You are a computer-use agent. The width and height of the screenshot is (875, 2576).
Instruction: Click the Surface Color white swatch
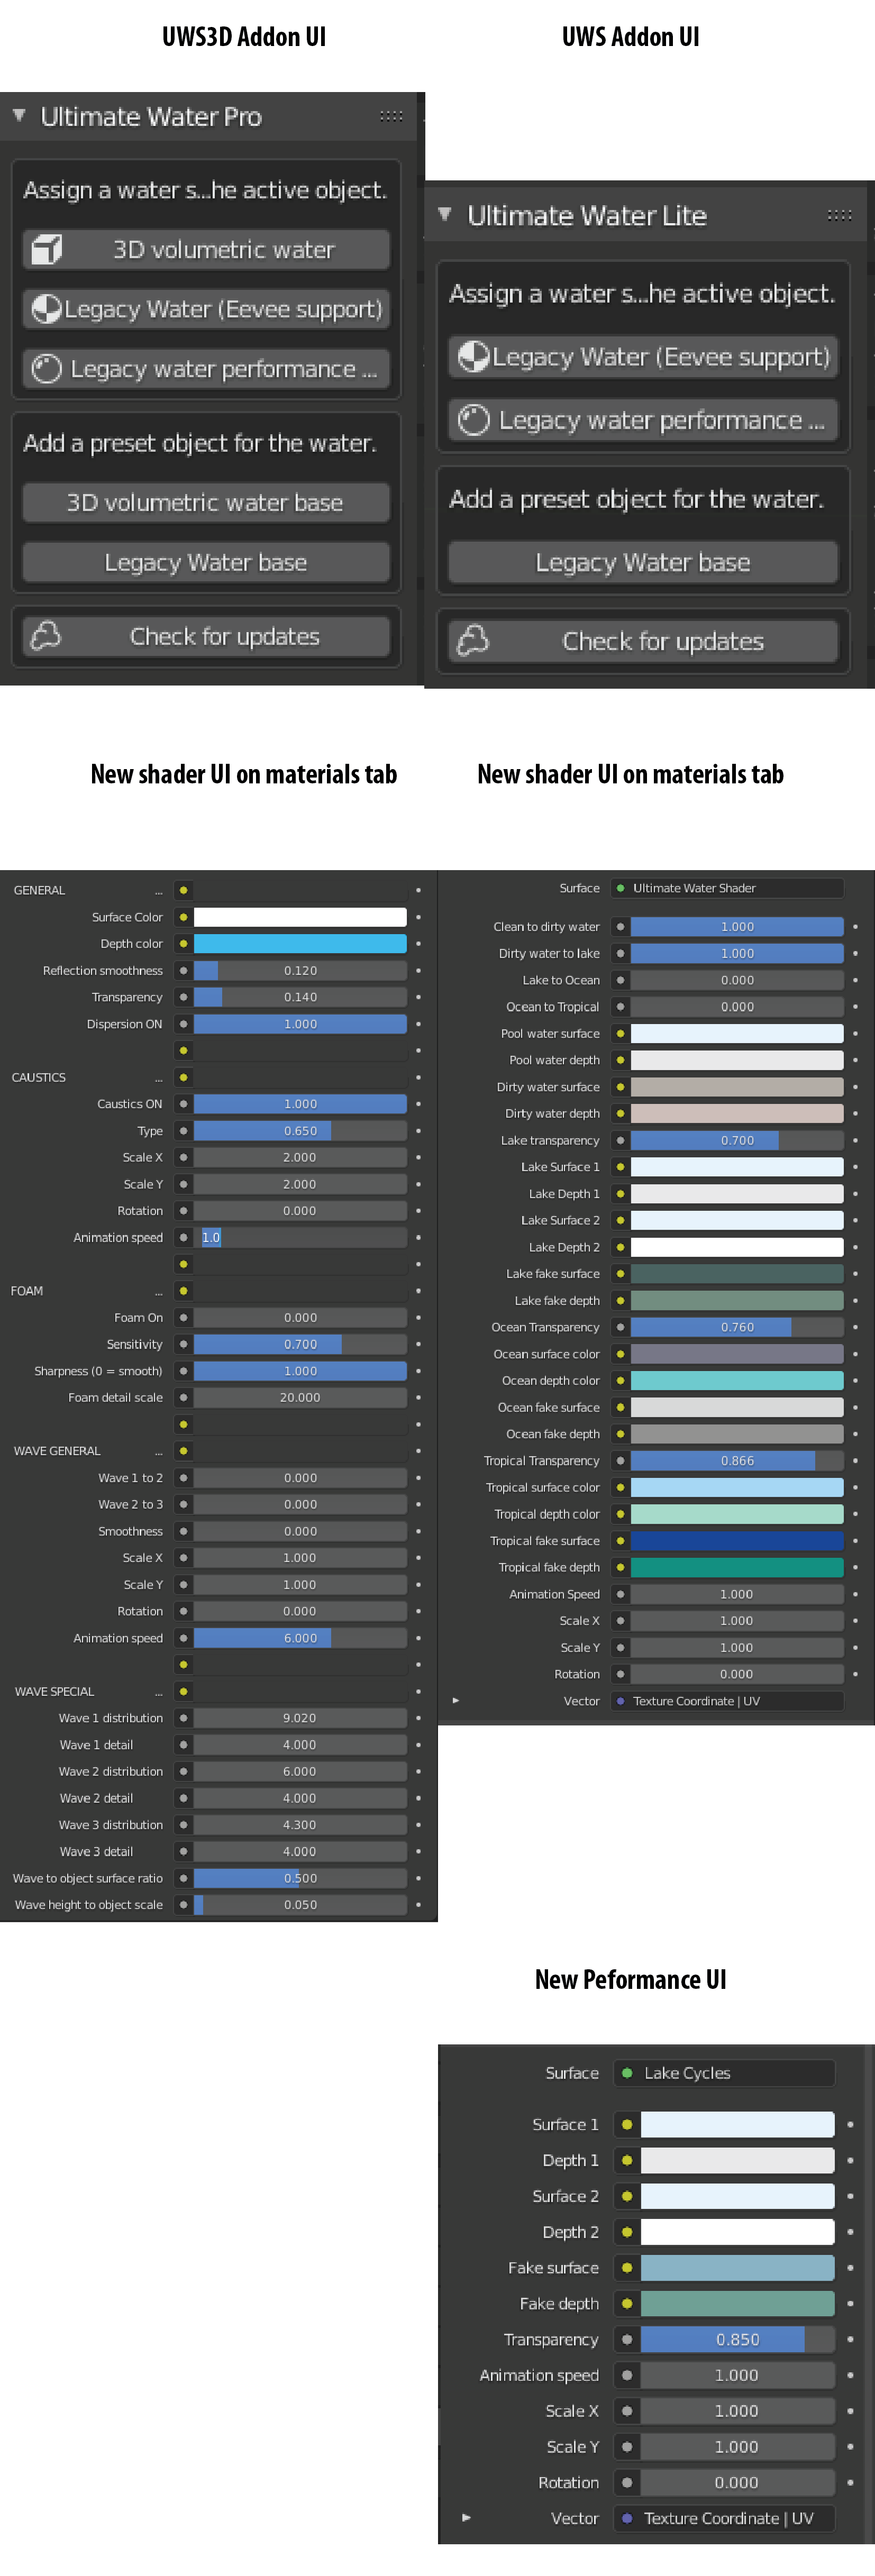(300, 917)
